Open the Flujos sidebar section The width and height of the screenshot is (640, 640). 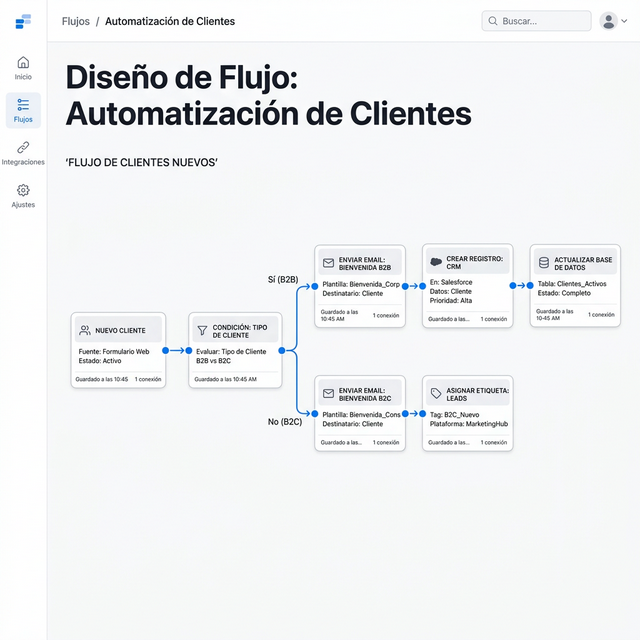(x=23, y=110)
